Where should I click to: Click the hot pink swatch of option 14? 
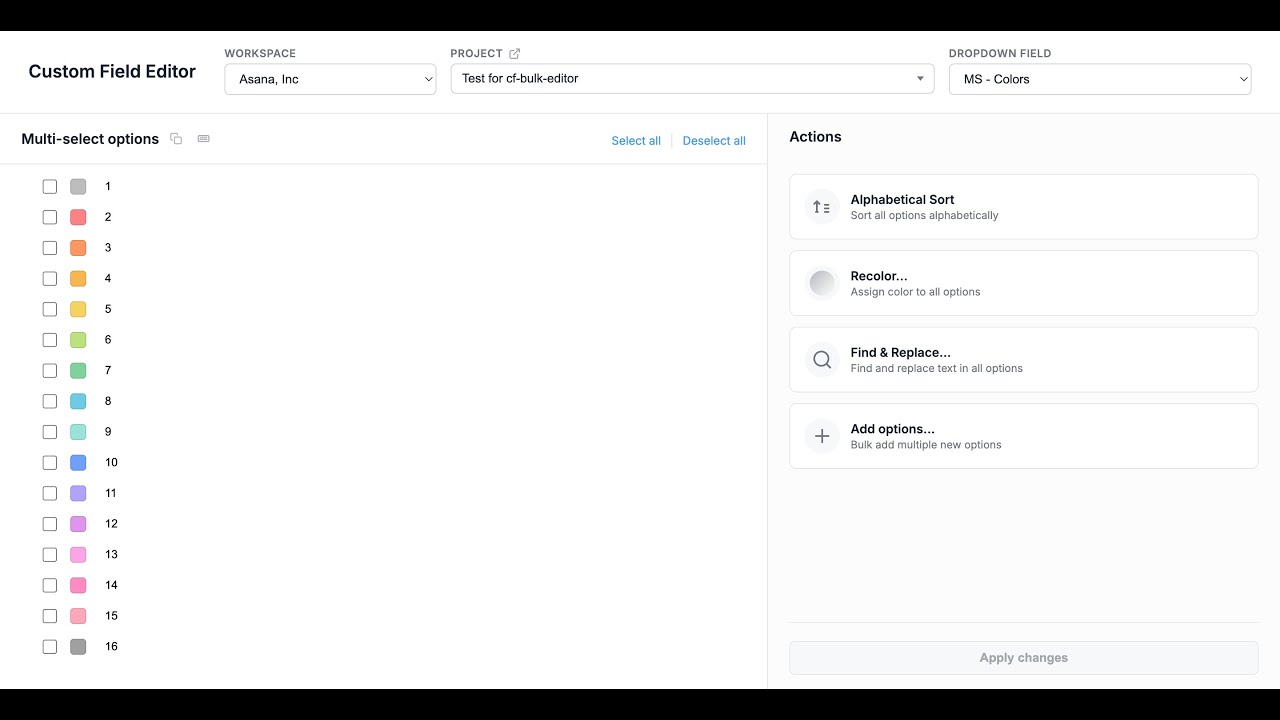pos(78,585)
